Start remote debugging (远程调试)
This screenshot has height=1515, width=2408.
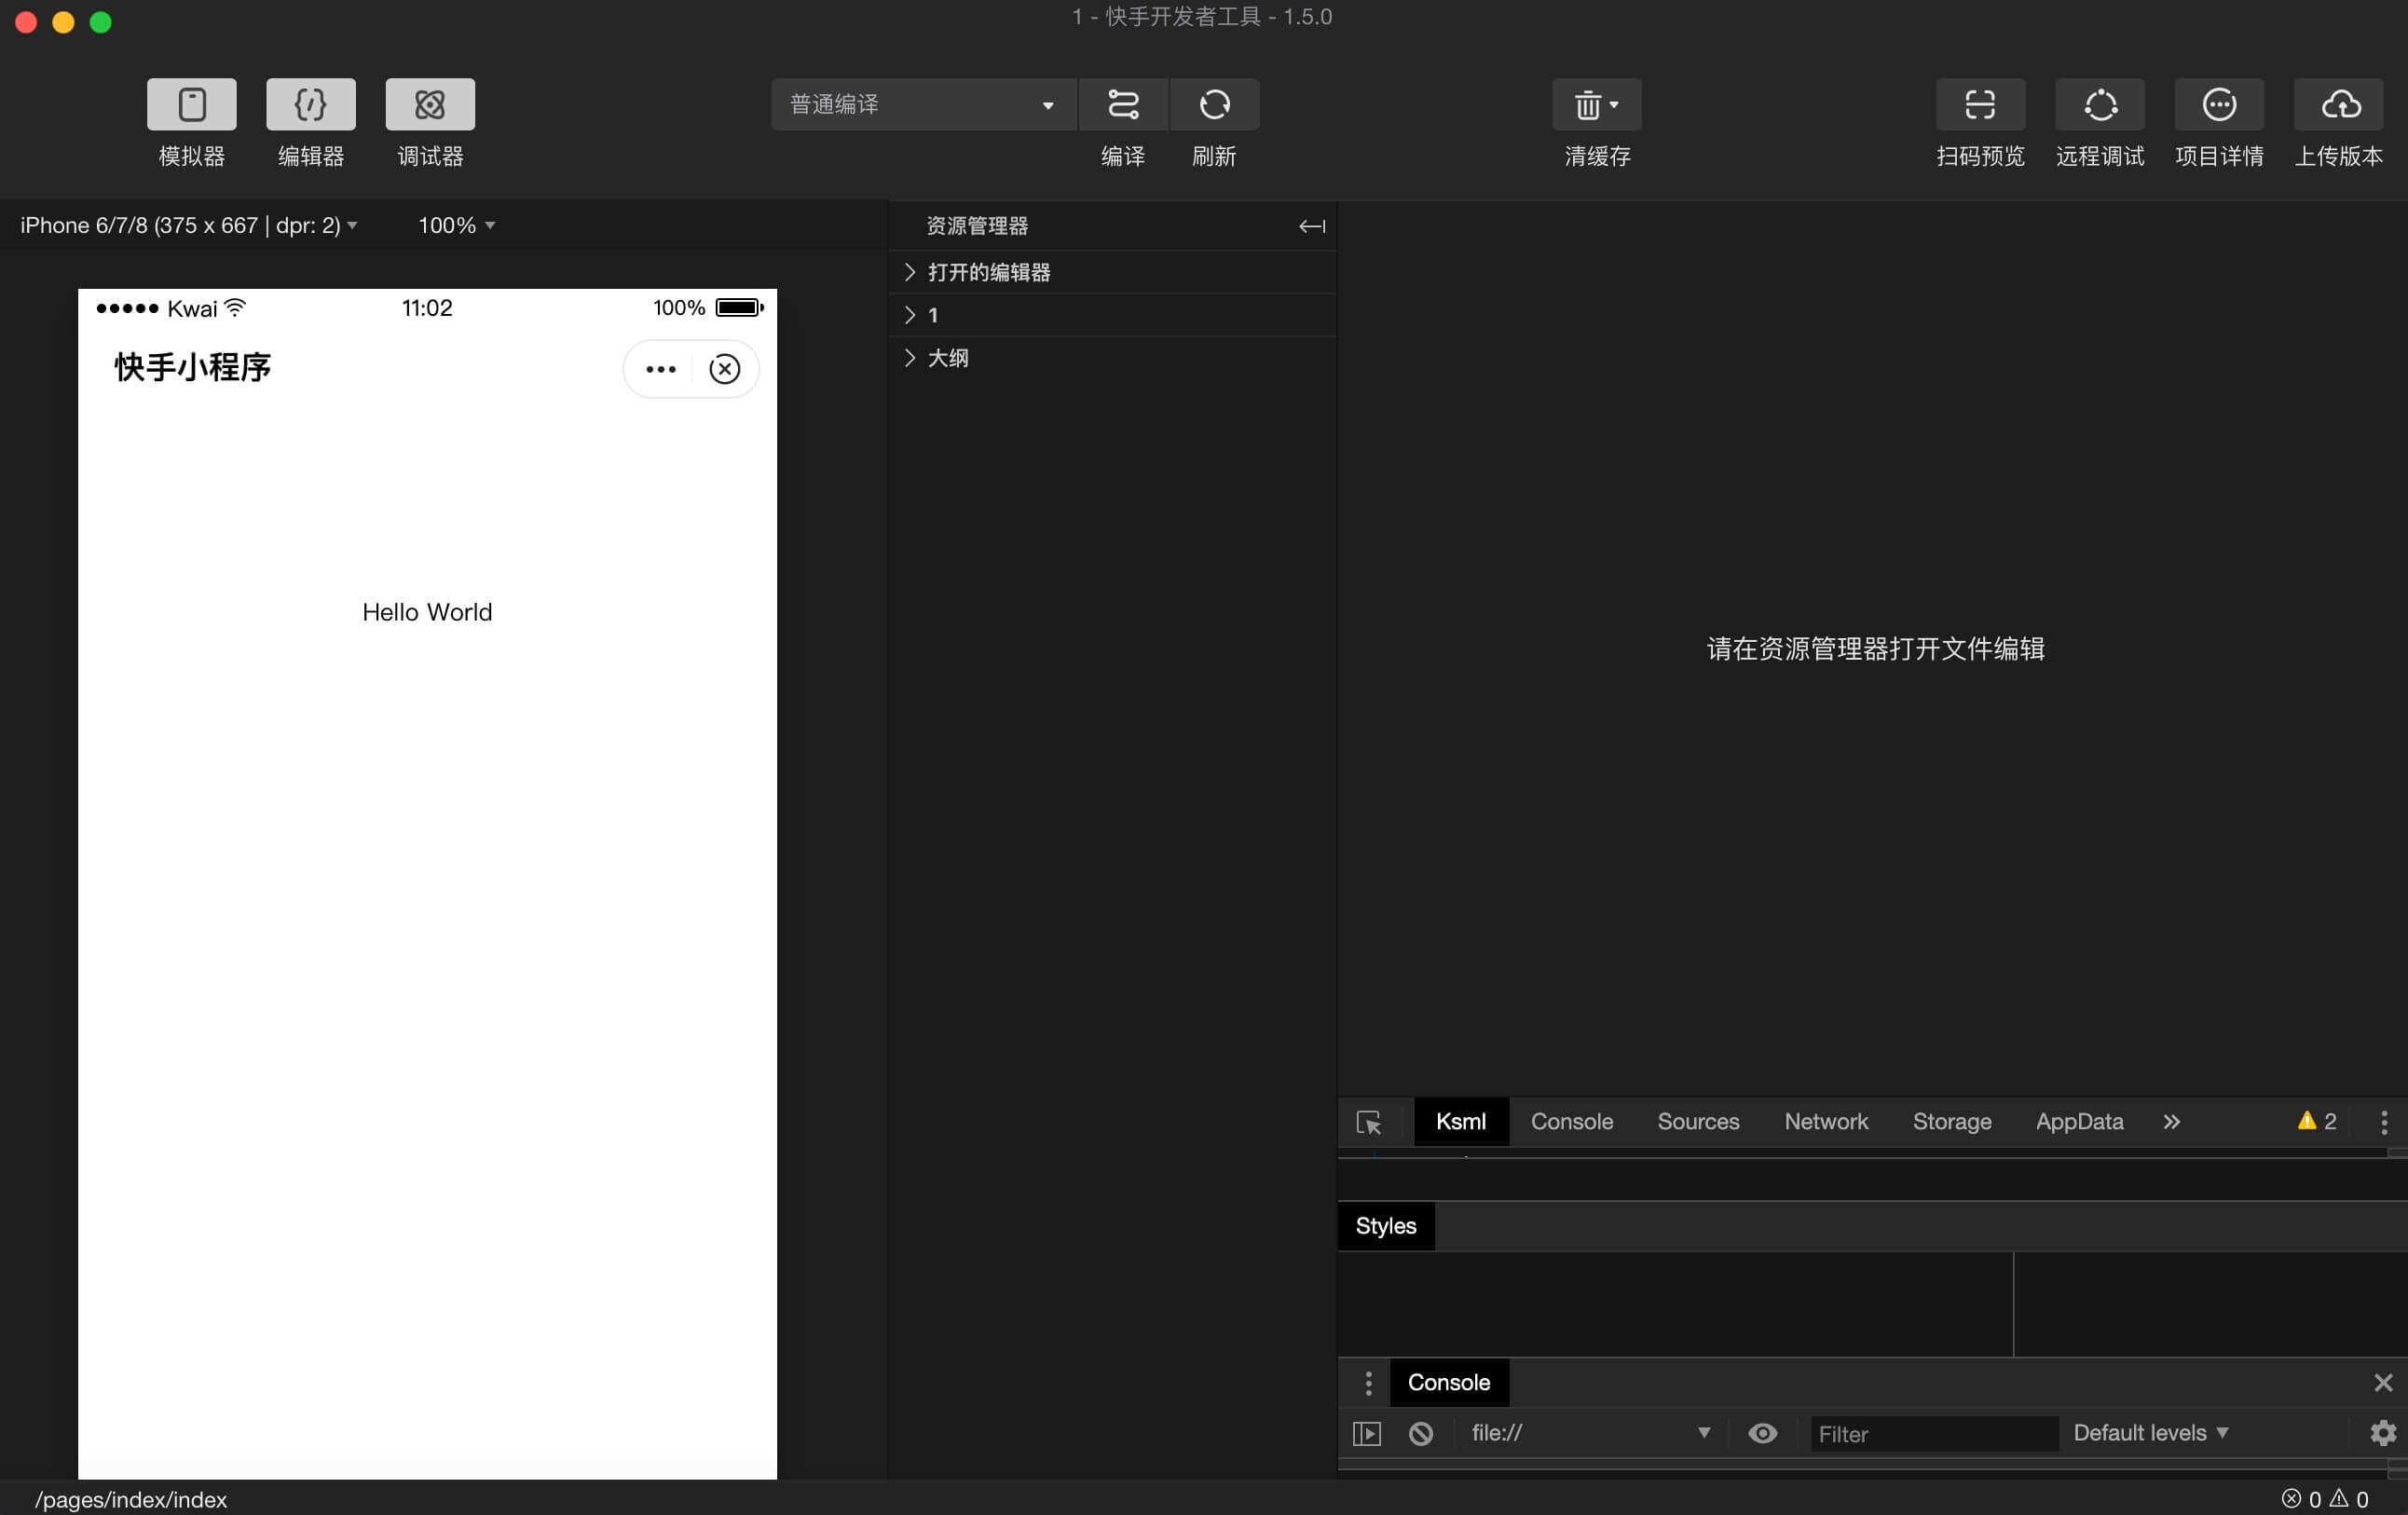pos(2100,104)
